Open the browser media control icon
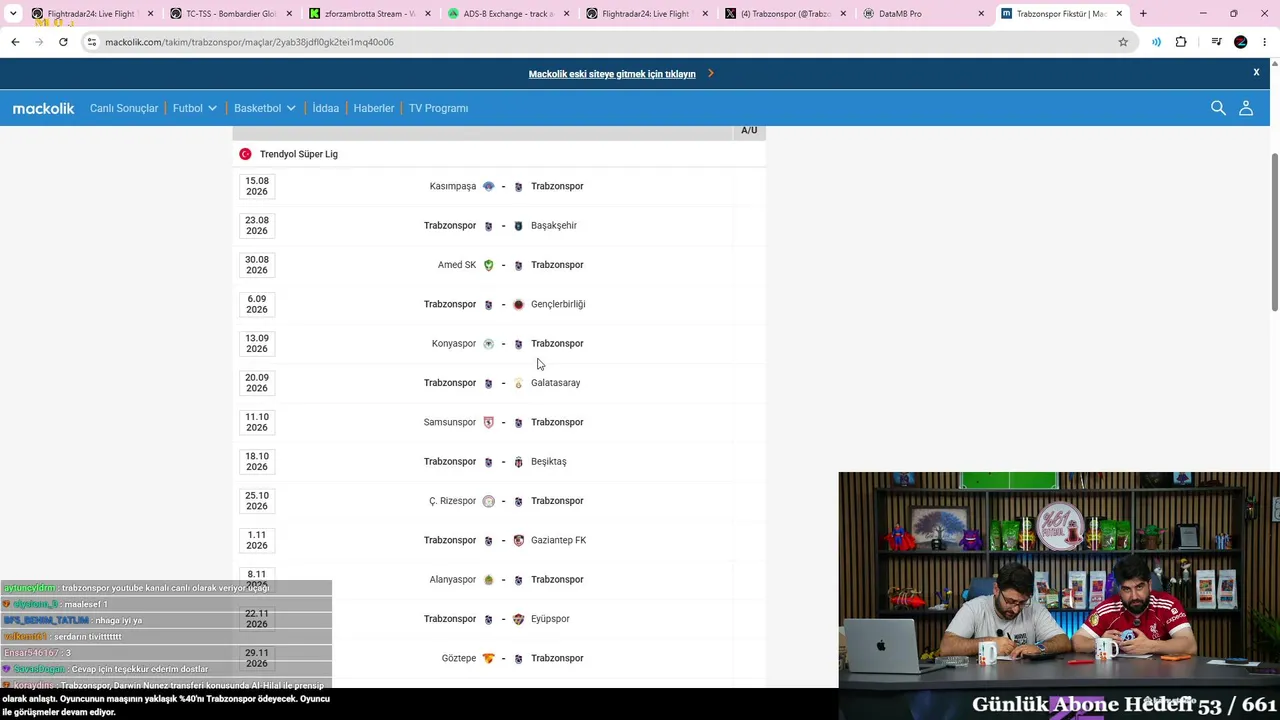 1216,42
